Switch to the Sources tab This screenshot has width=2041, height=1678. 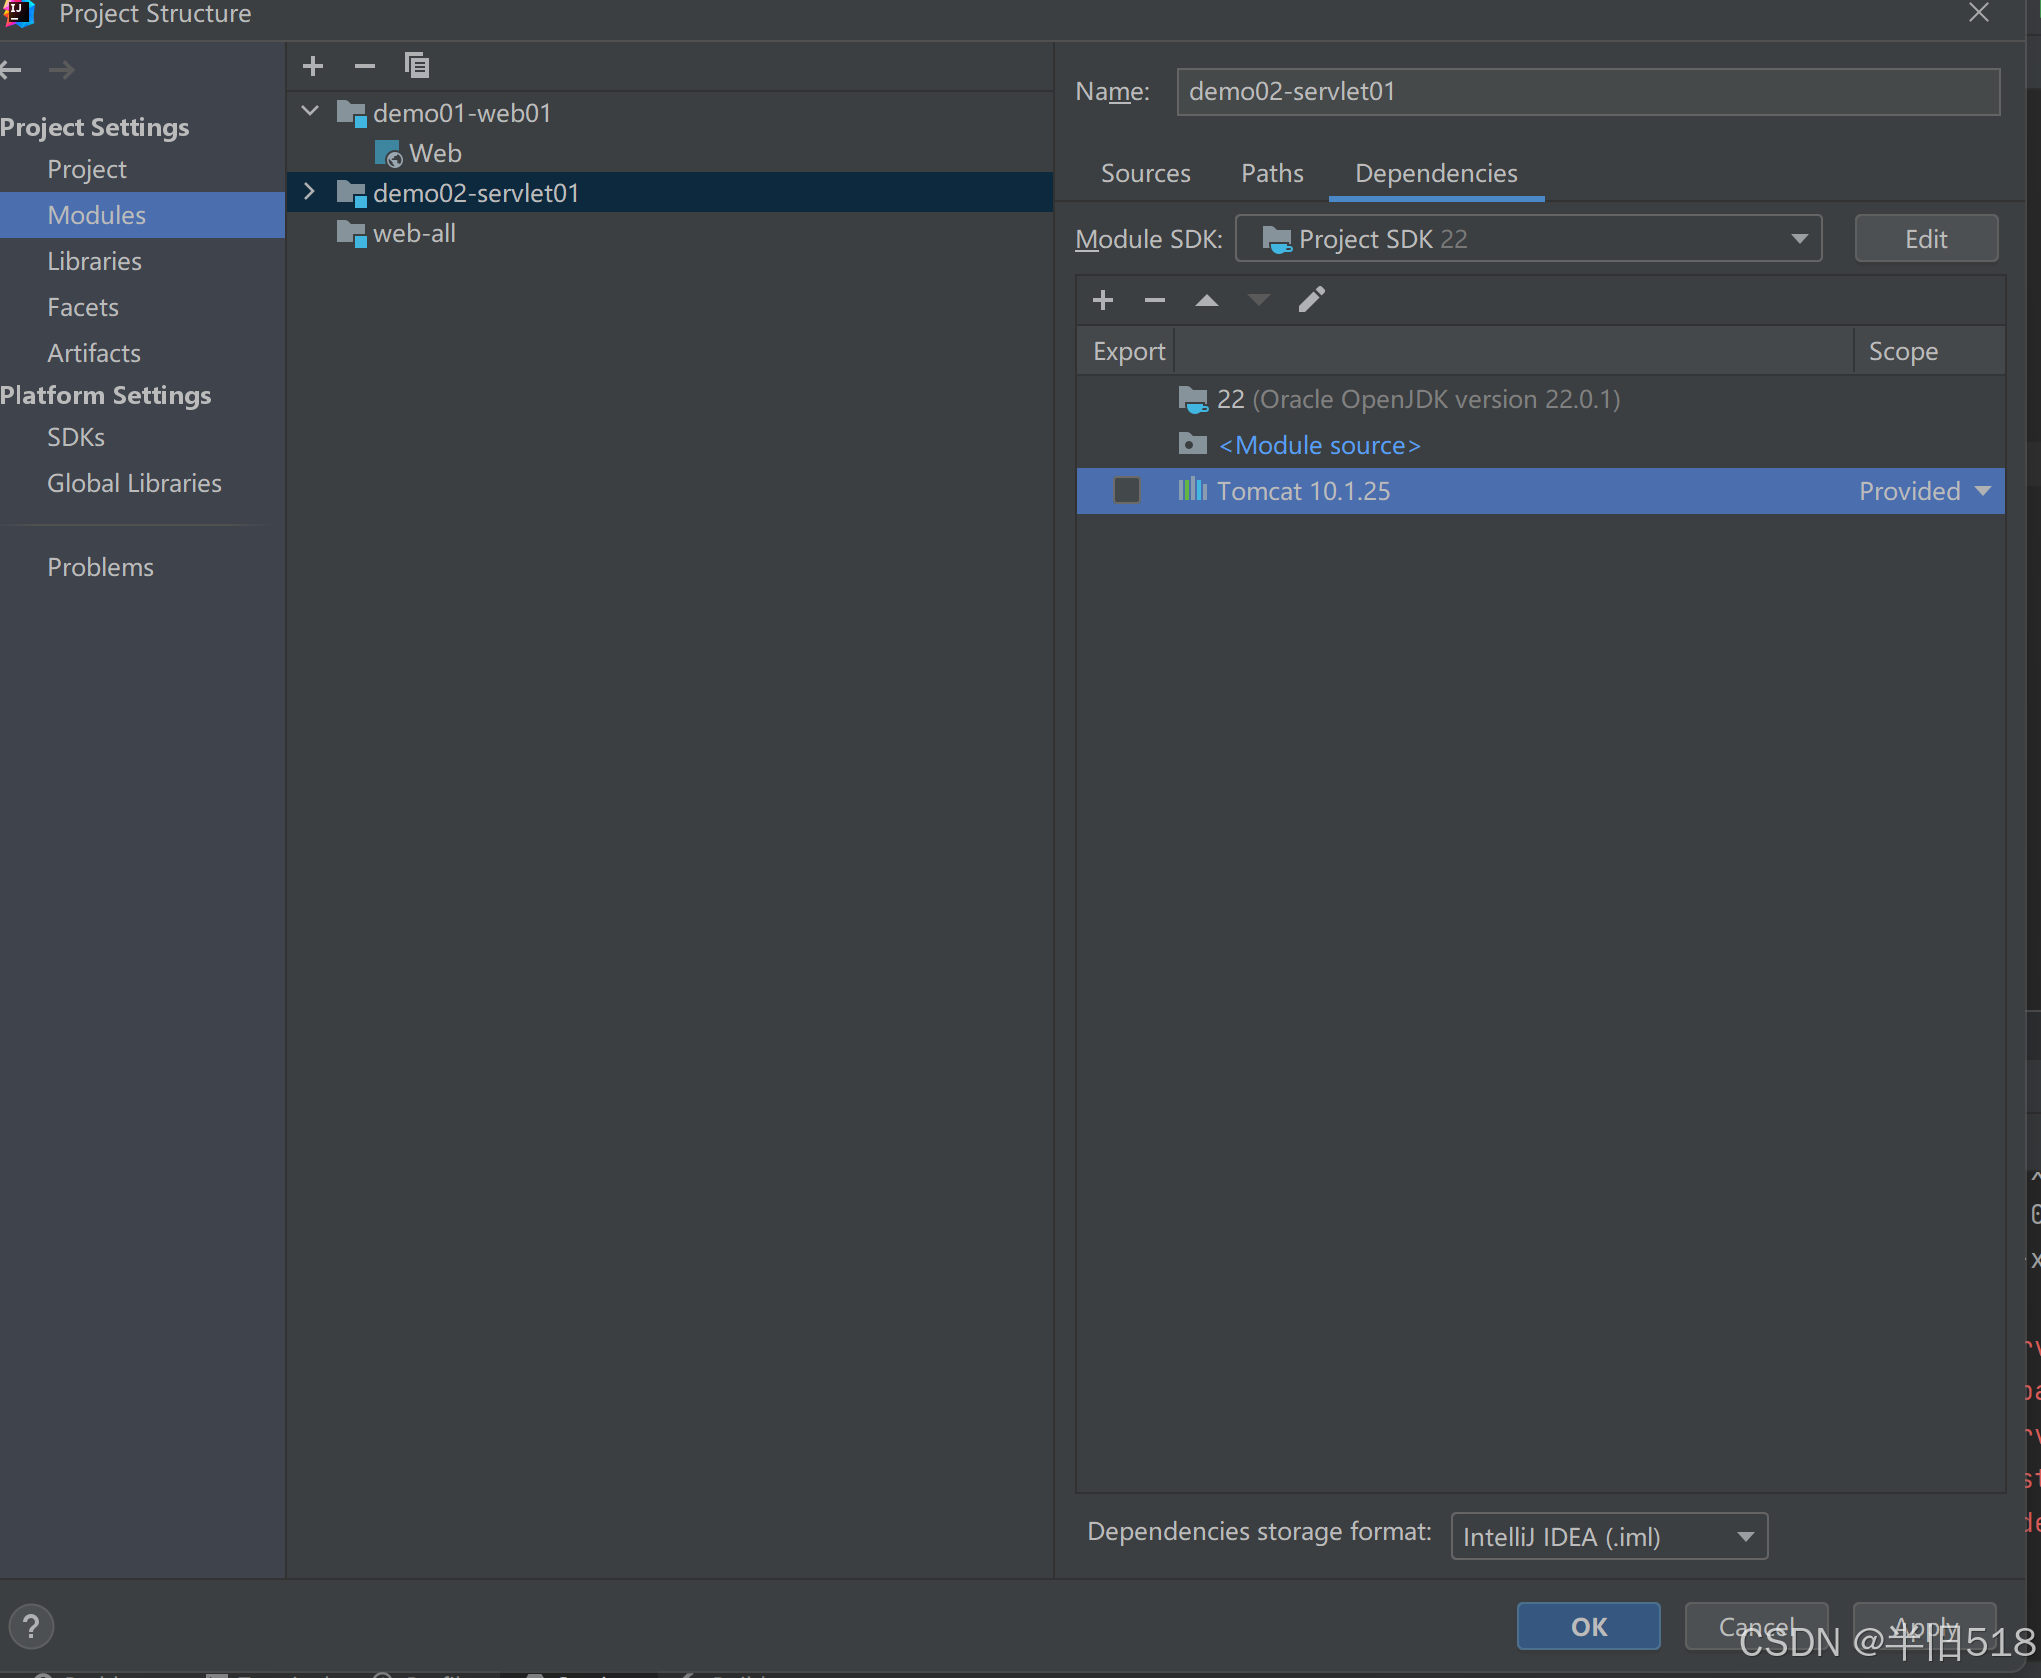click(1146, 173)
